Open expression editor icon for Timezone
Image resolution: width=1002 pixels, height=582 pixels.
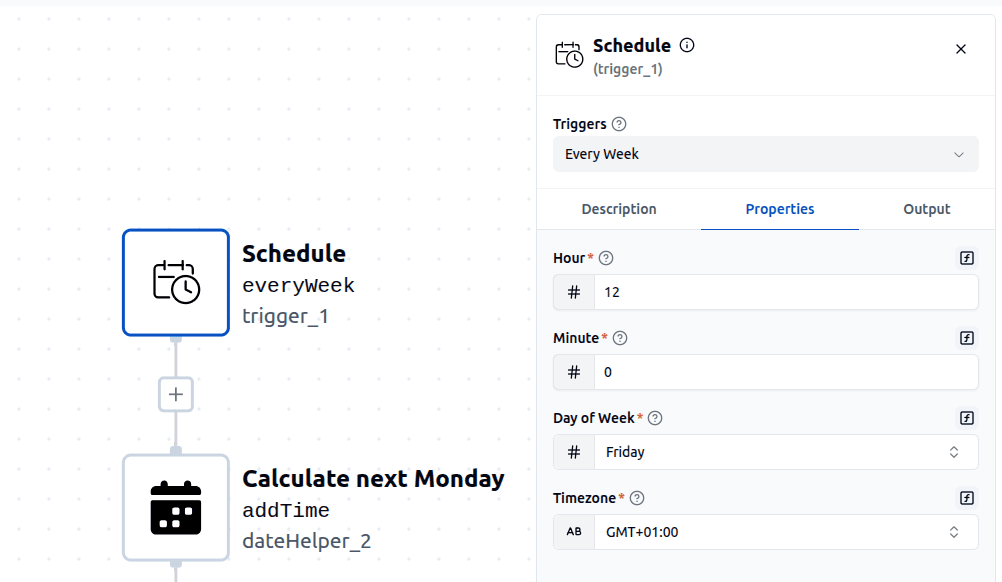[966, 497]
